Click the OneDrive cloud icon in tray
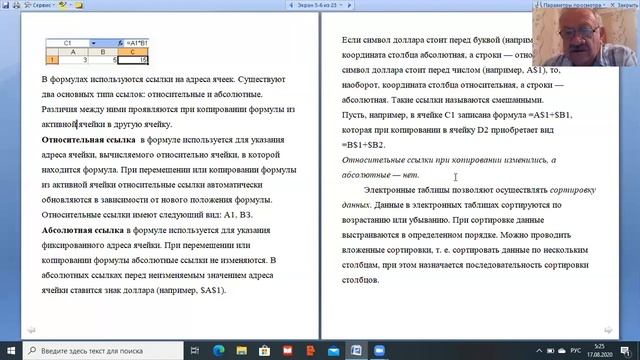 562,351
